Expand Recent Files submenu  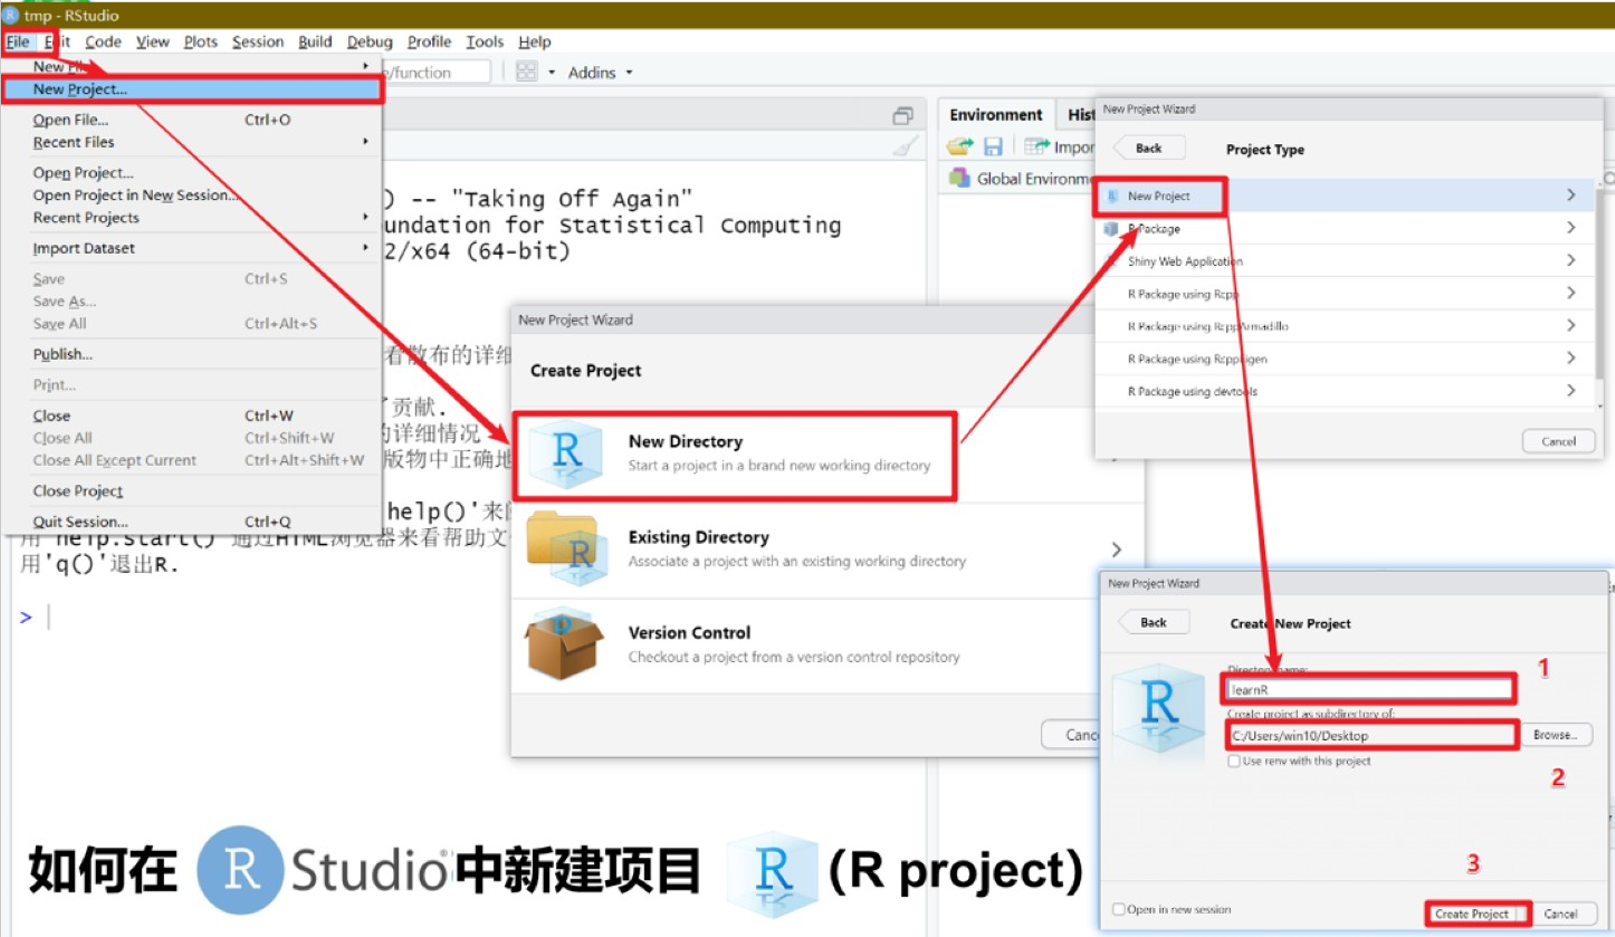coord(192,142)
